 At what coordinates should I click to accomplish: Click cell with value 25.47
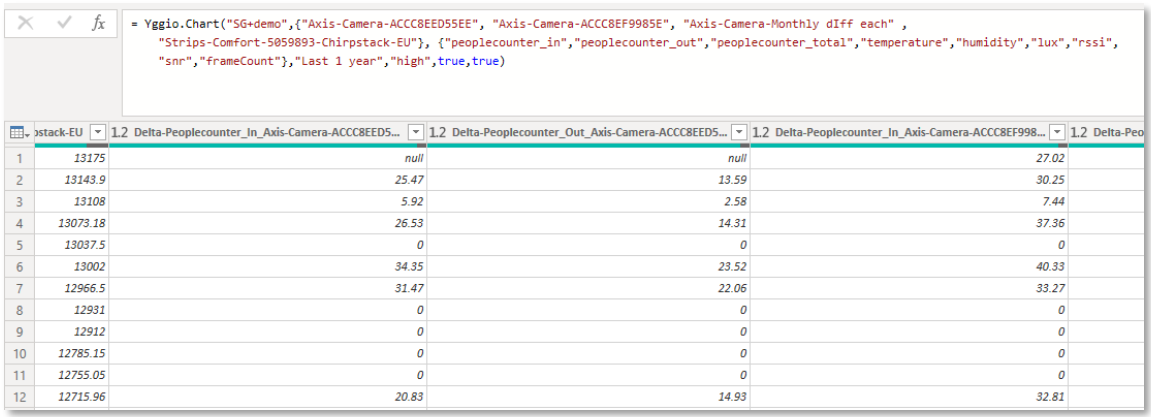pos(268,180)
